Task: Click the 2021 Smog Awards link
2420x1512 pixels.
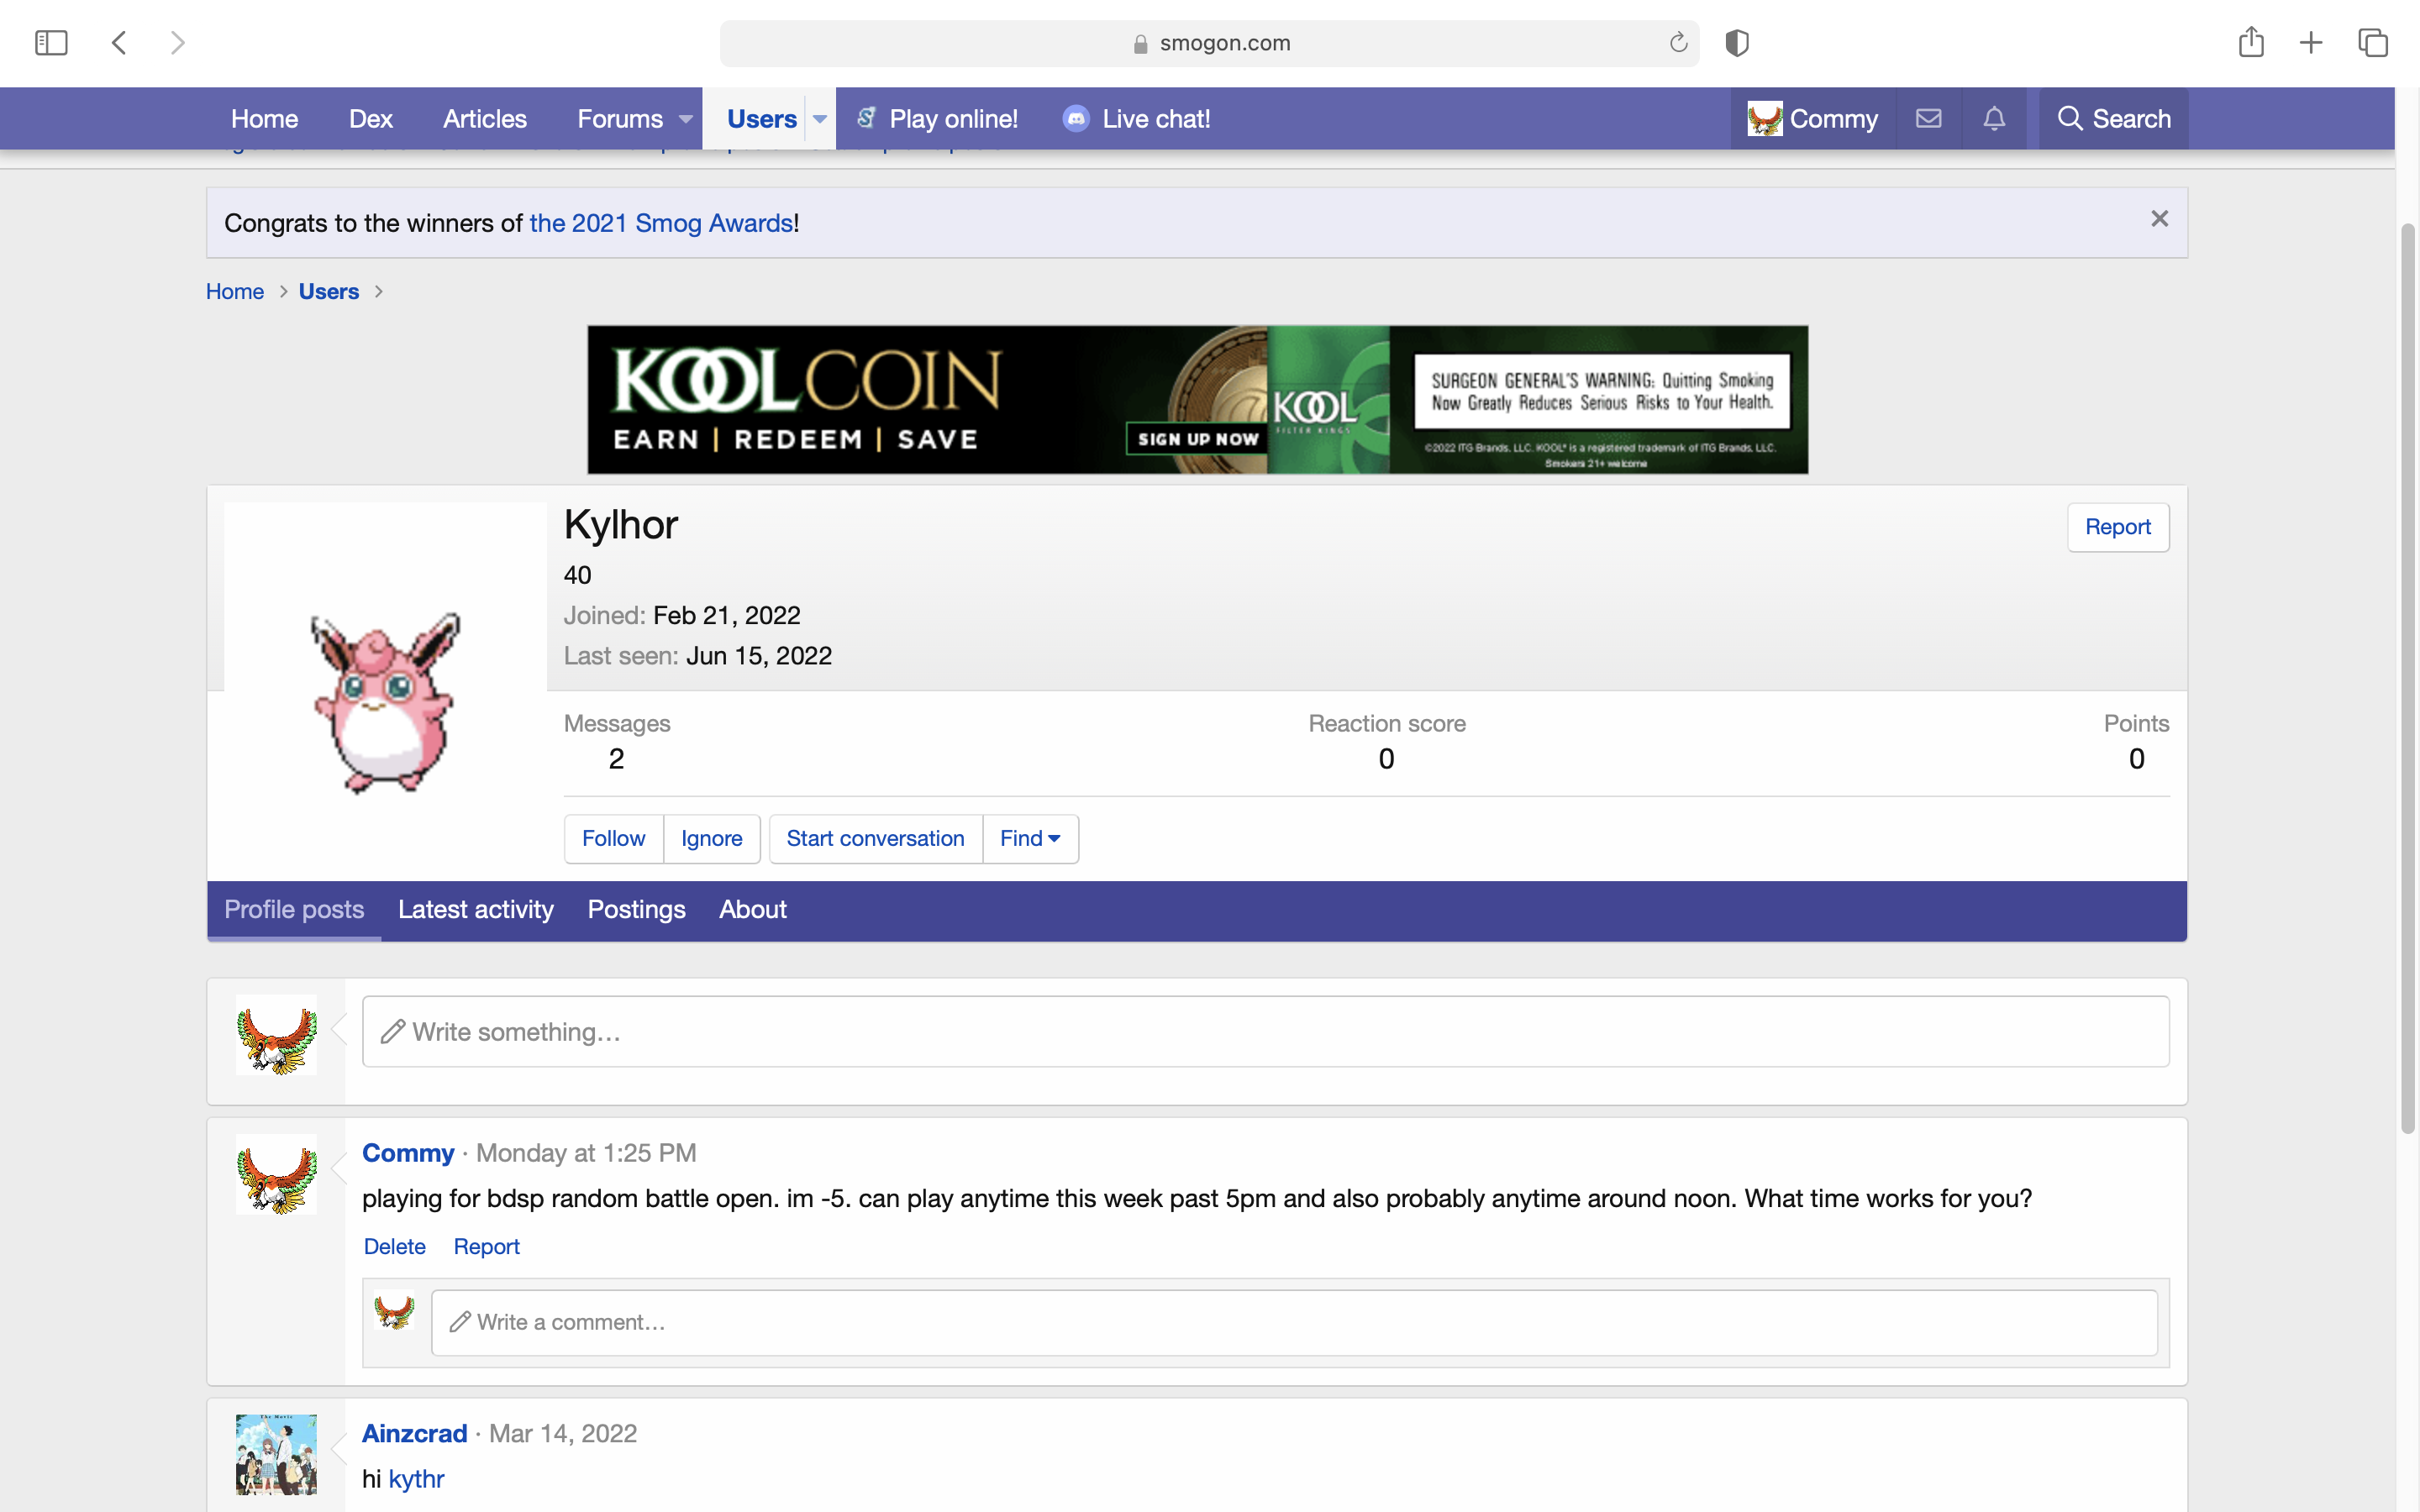Action: pyautogui.click(x=661, y=223)
